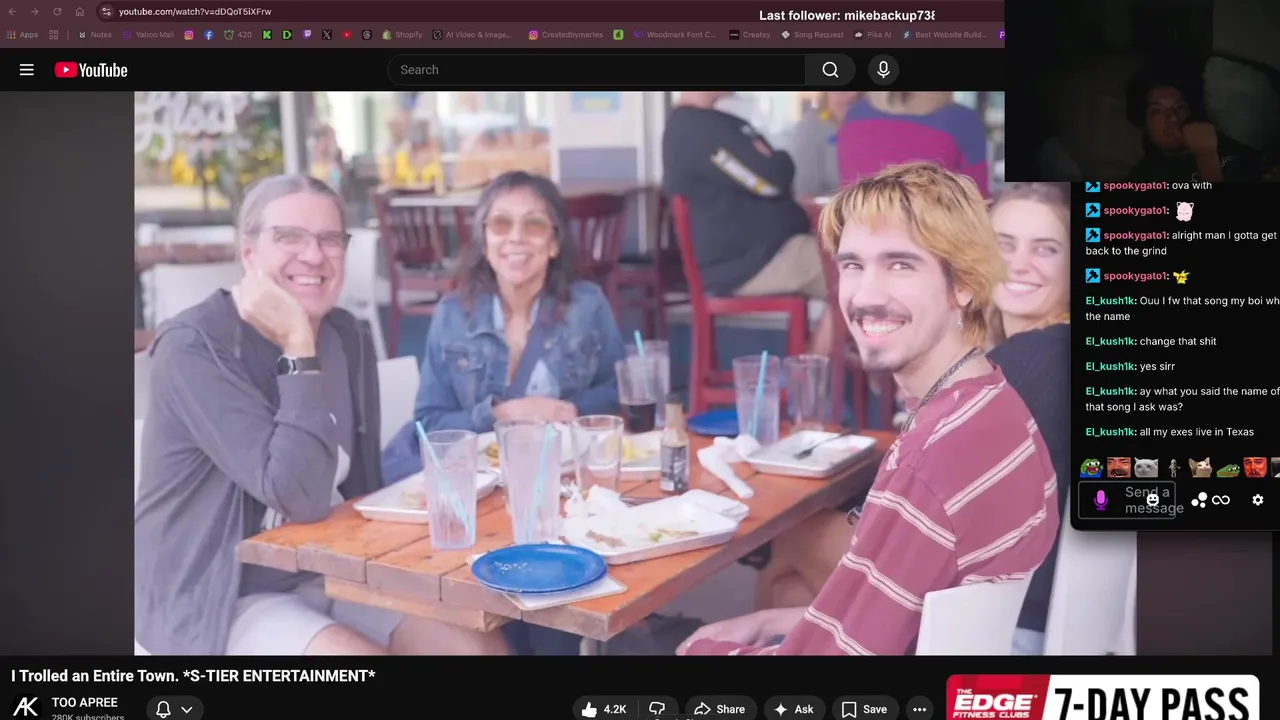Image resolution: width=1280 pixels, height=720 pixels.
Task: Select the Pepe frog in blue shirt emote
Action: click(x=1091, y=468)
